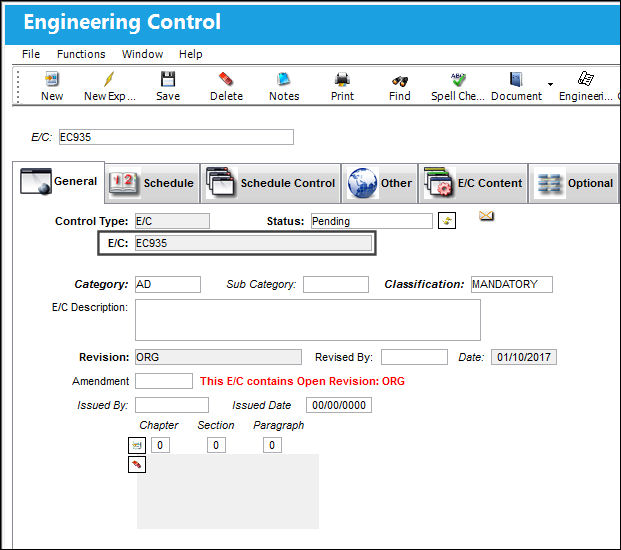The image size is (621, 550).
Task: Click the chapter lookup icon beside Chapter
Action: [x=137, y=445]
